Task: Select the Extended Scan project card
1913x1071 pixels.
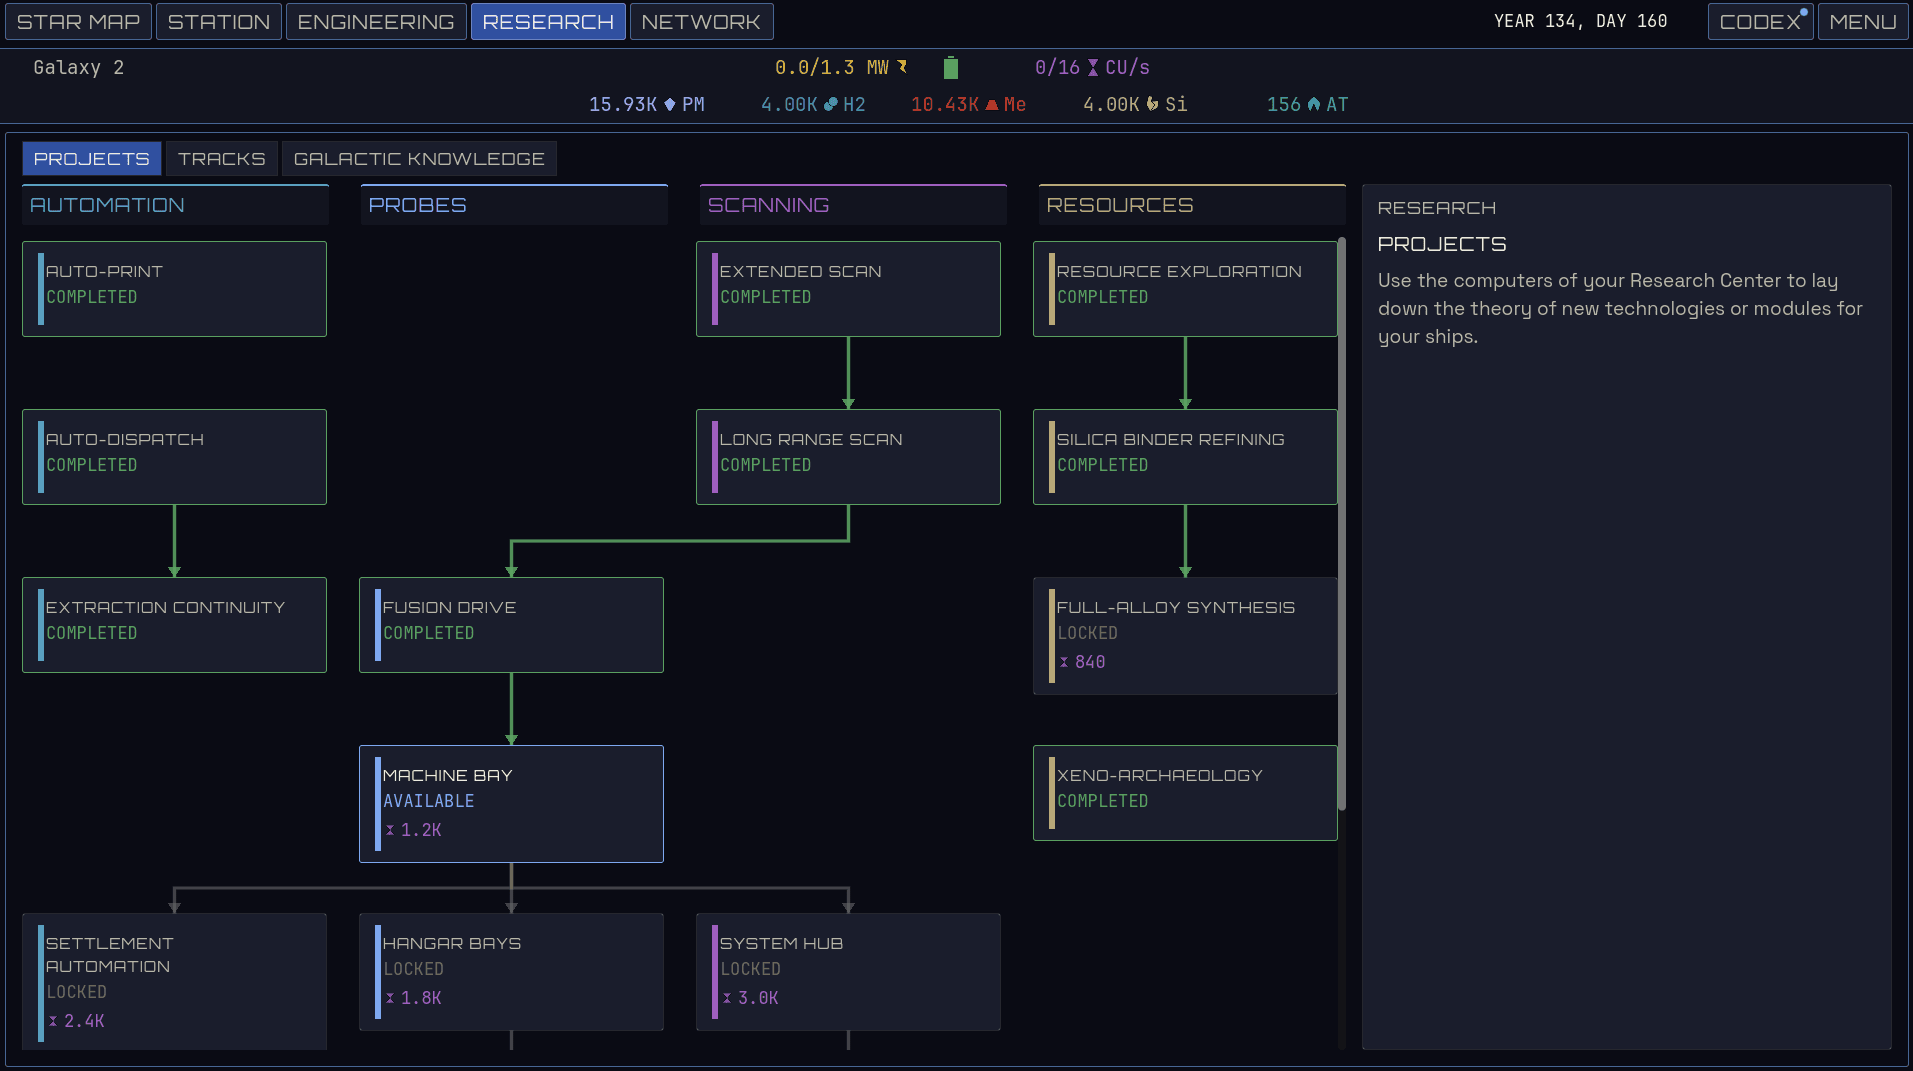Action: tap(848, 289)
